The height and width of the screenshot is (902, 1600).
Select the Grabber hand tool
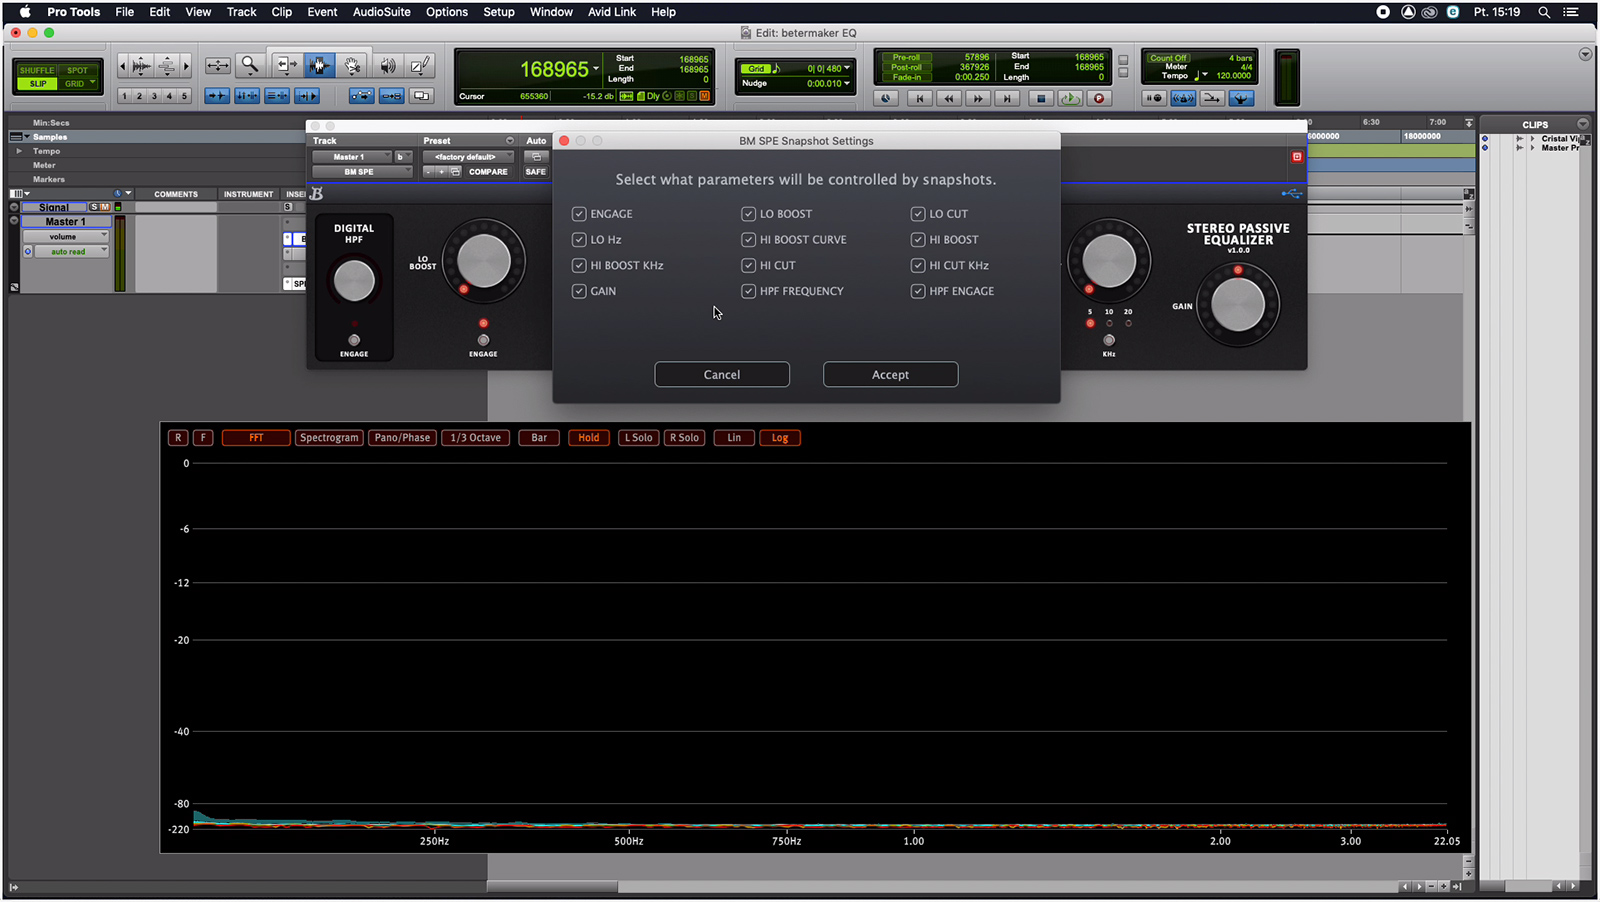tap(353, 66)
